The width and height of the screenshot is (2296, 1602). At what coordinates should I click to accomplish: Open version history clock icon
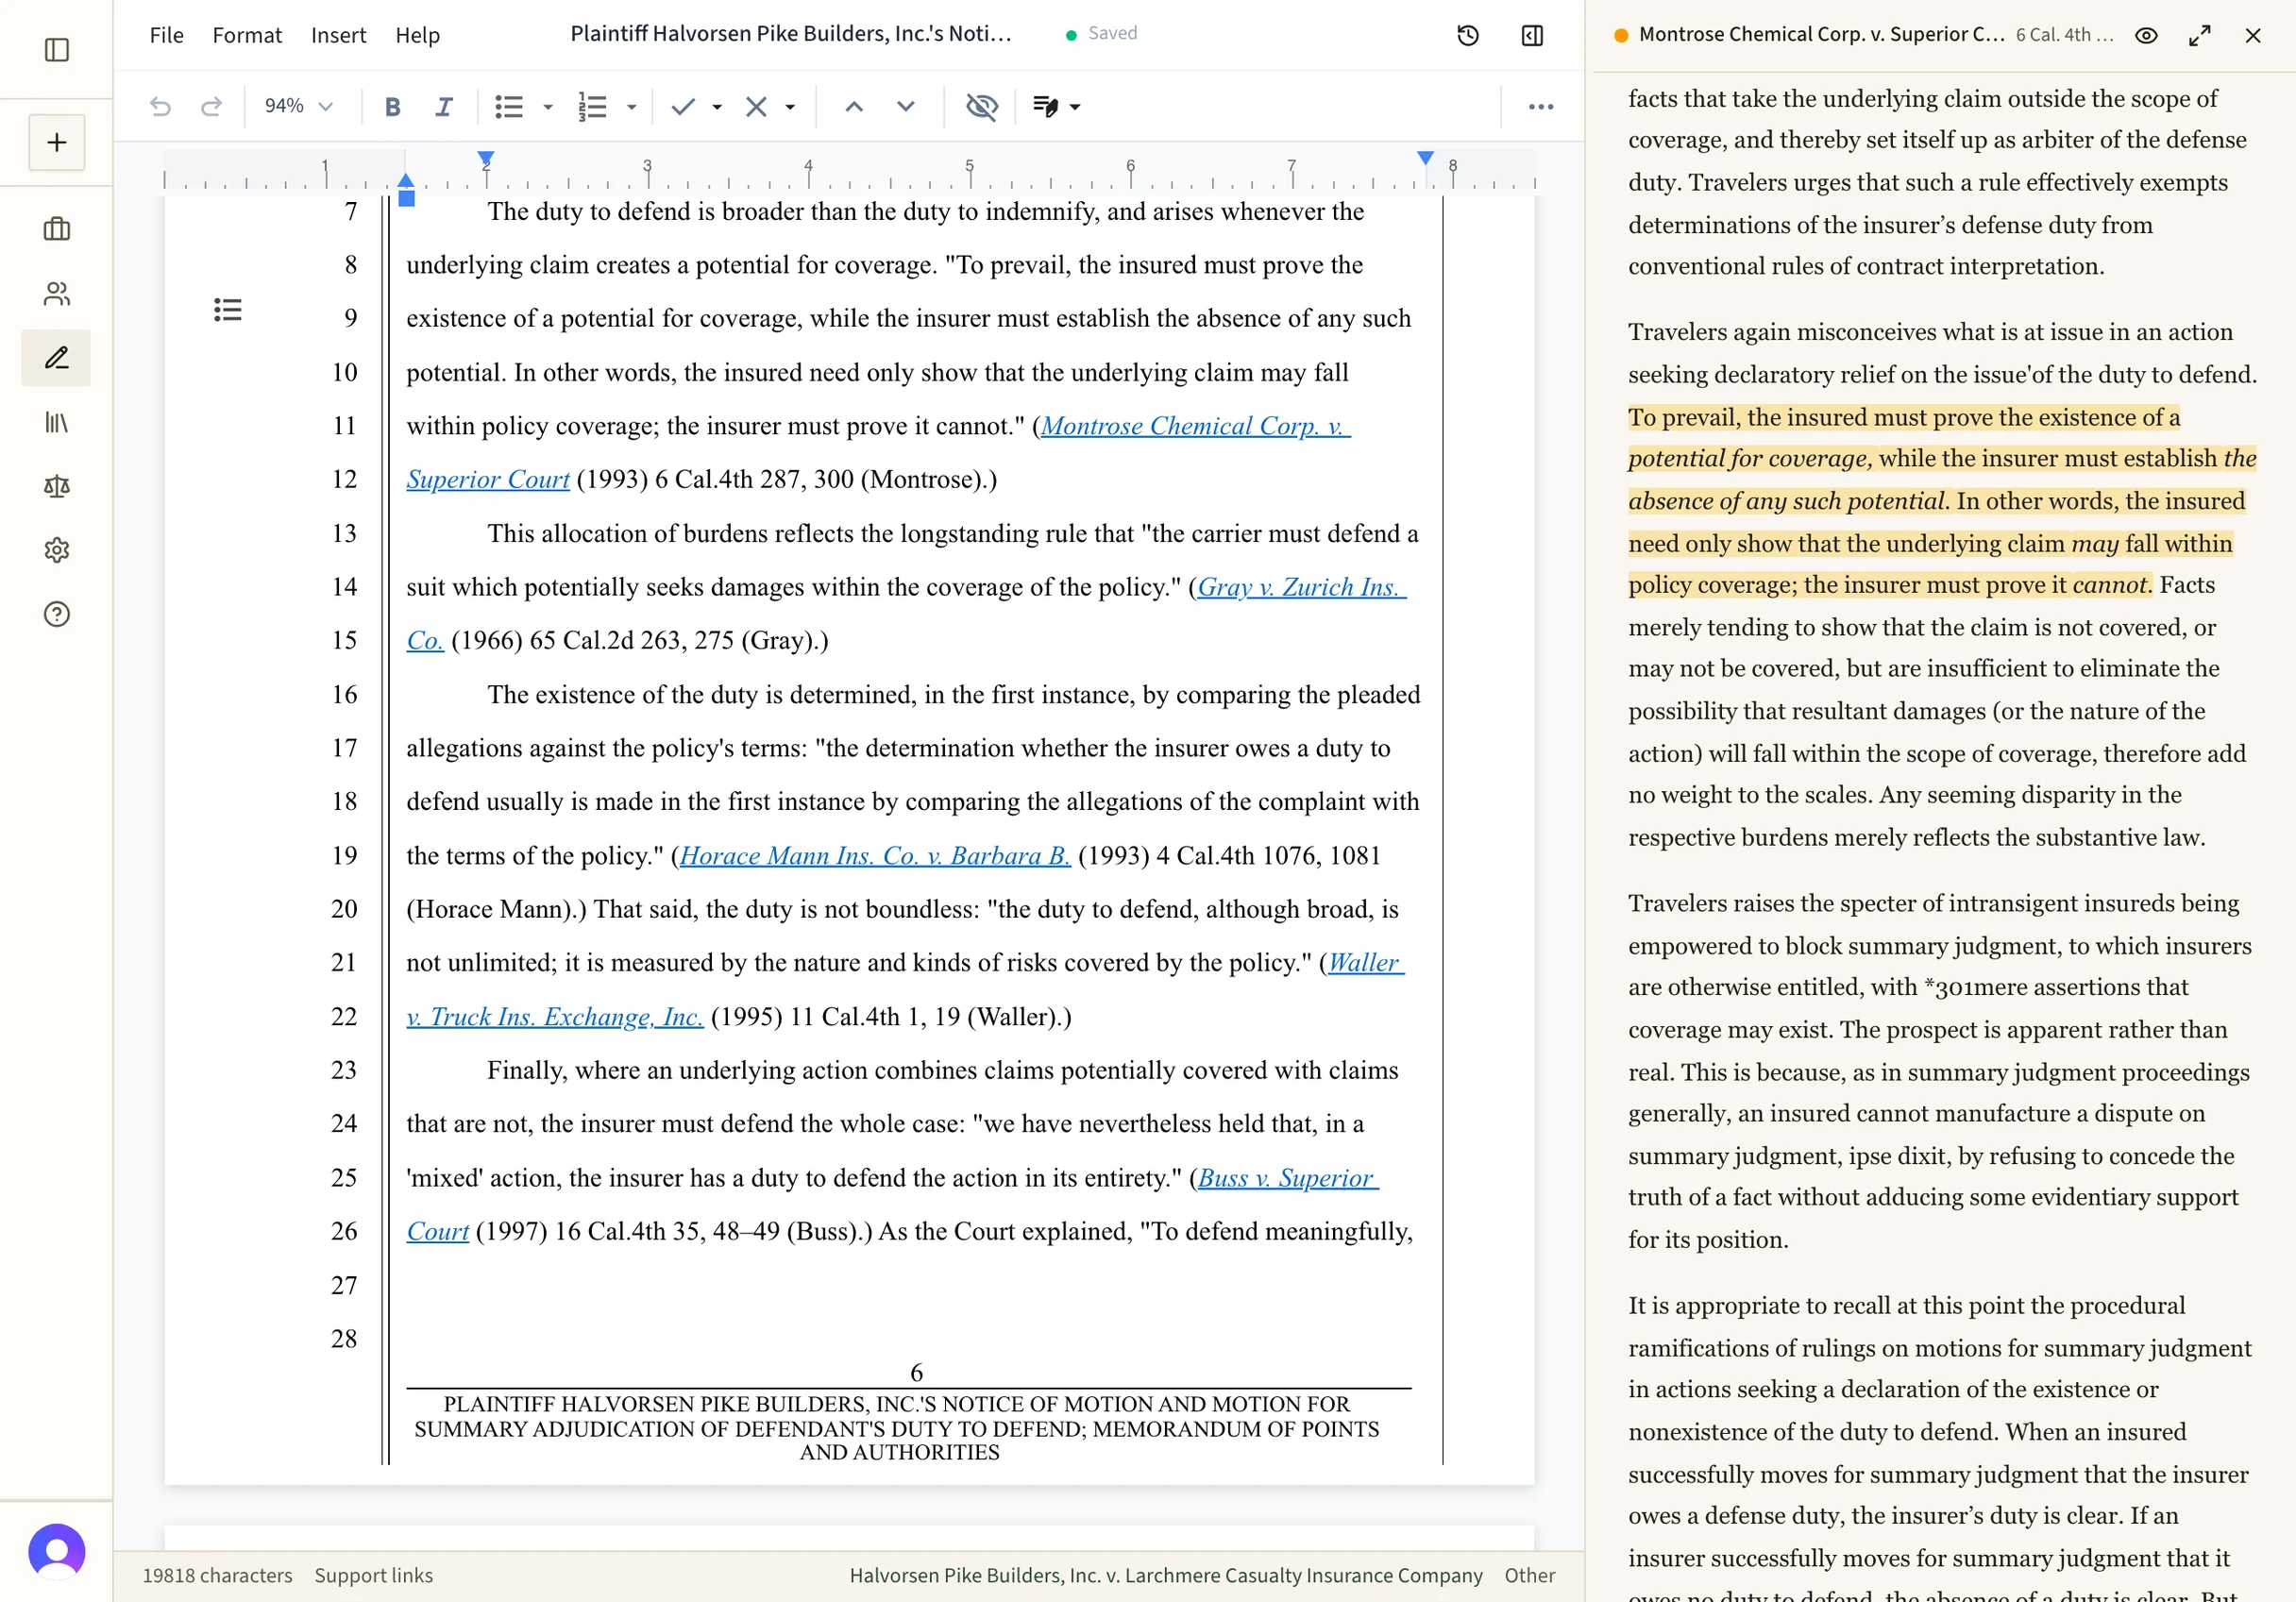[x=1467, y=36]
